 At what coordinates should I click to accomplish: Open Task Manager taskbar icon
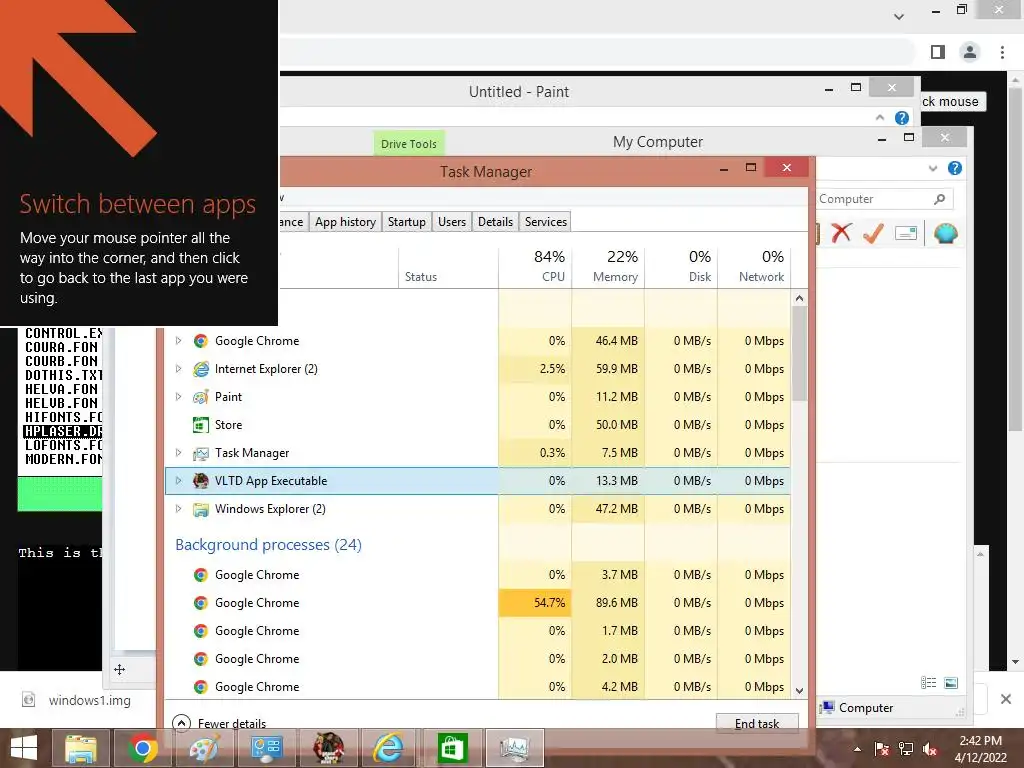(515, 748)
